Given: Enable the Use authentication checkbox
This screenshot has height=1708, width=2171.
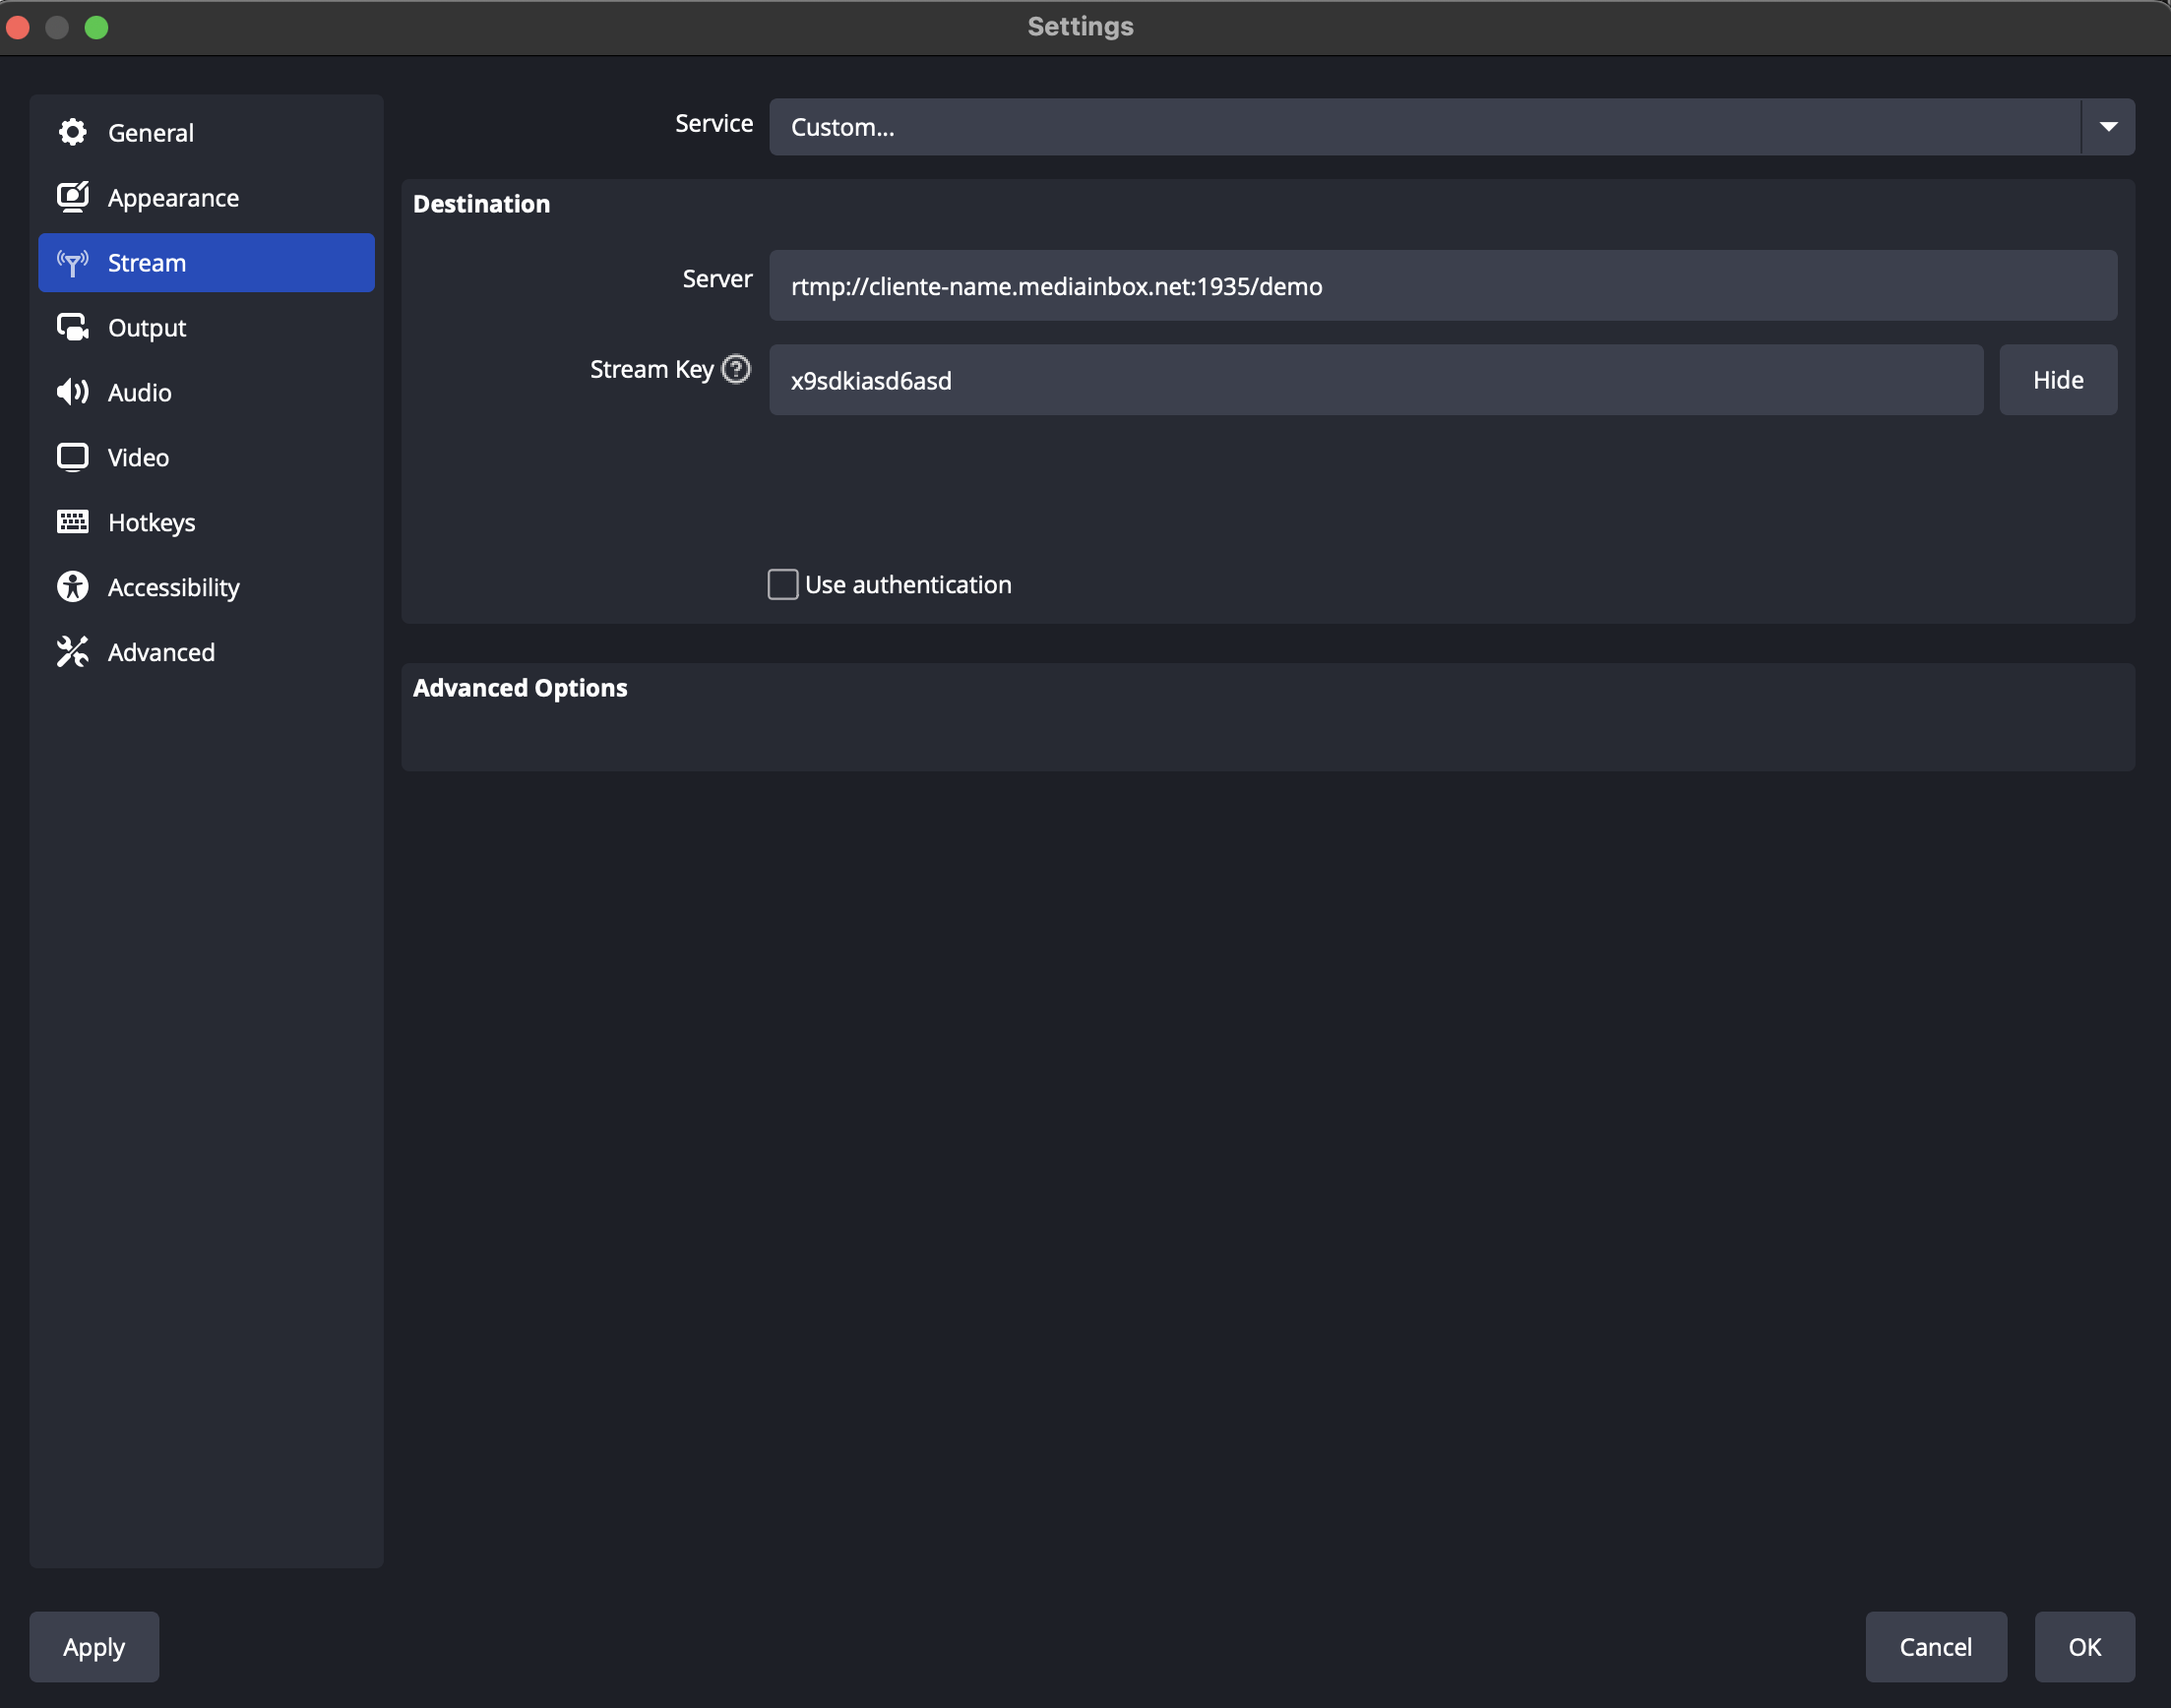Looking at the screenshot, I should coord(782,584).
